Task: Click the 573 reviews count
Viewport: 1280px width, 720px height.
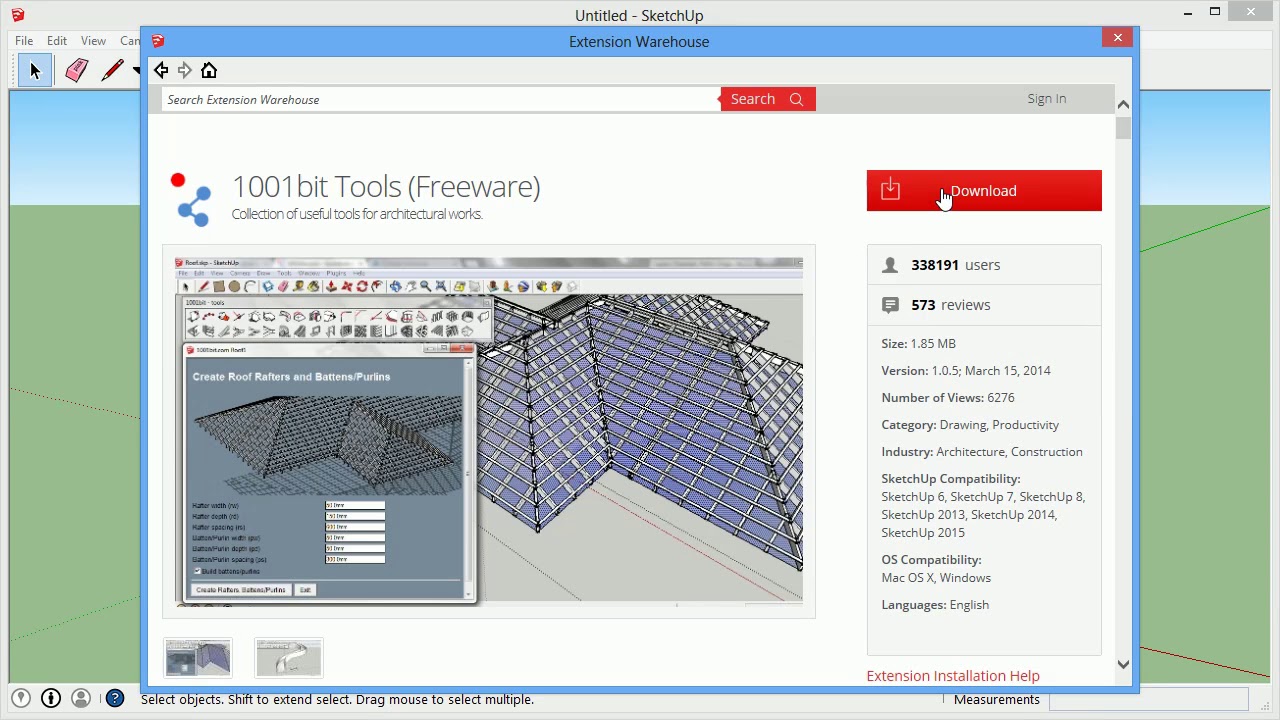Action: coord(951,305)
